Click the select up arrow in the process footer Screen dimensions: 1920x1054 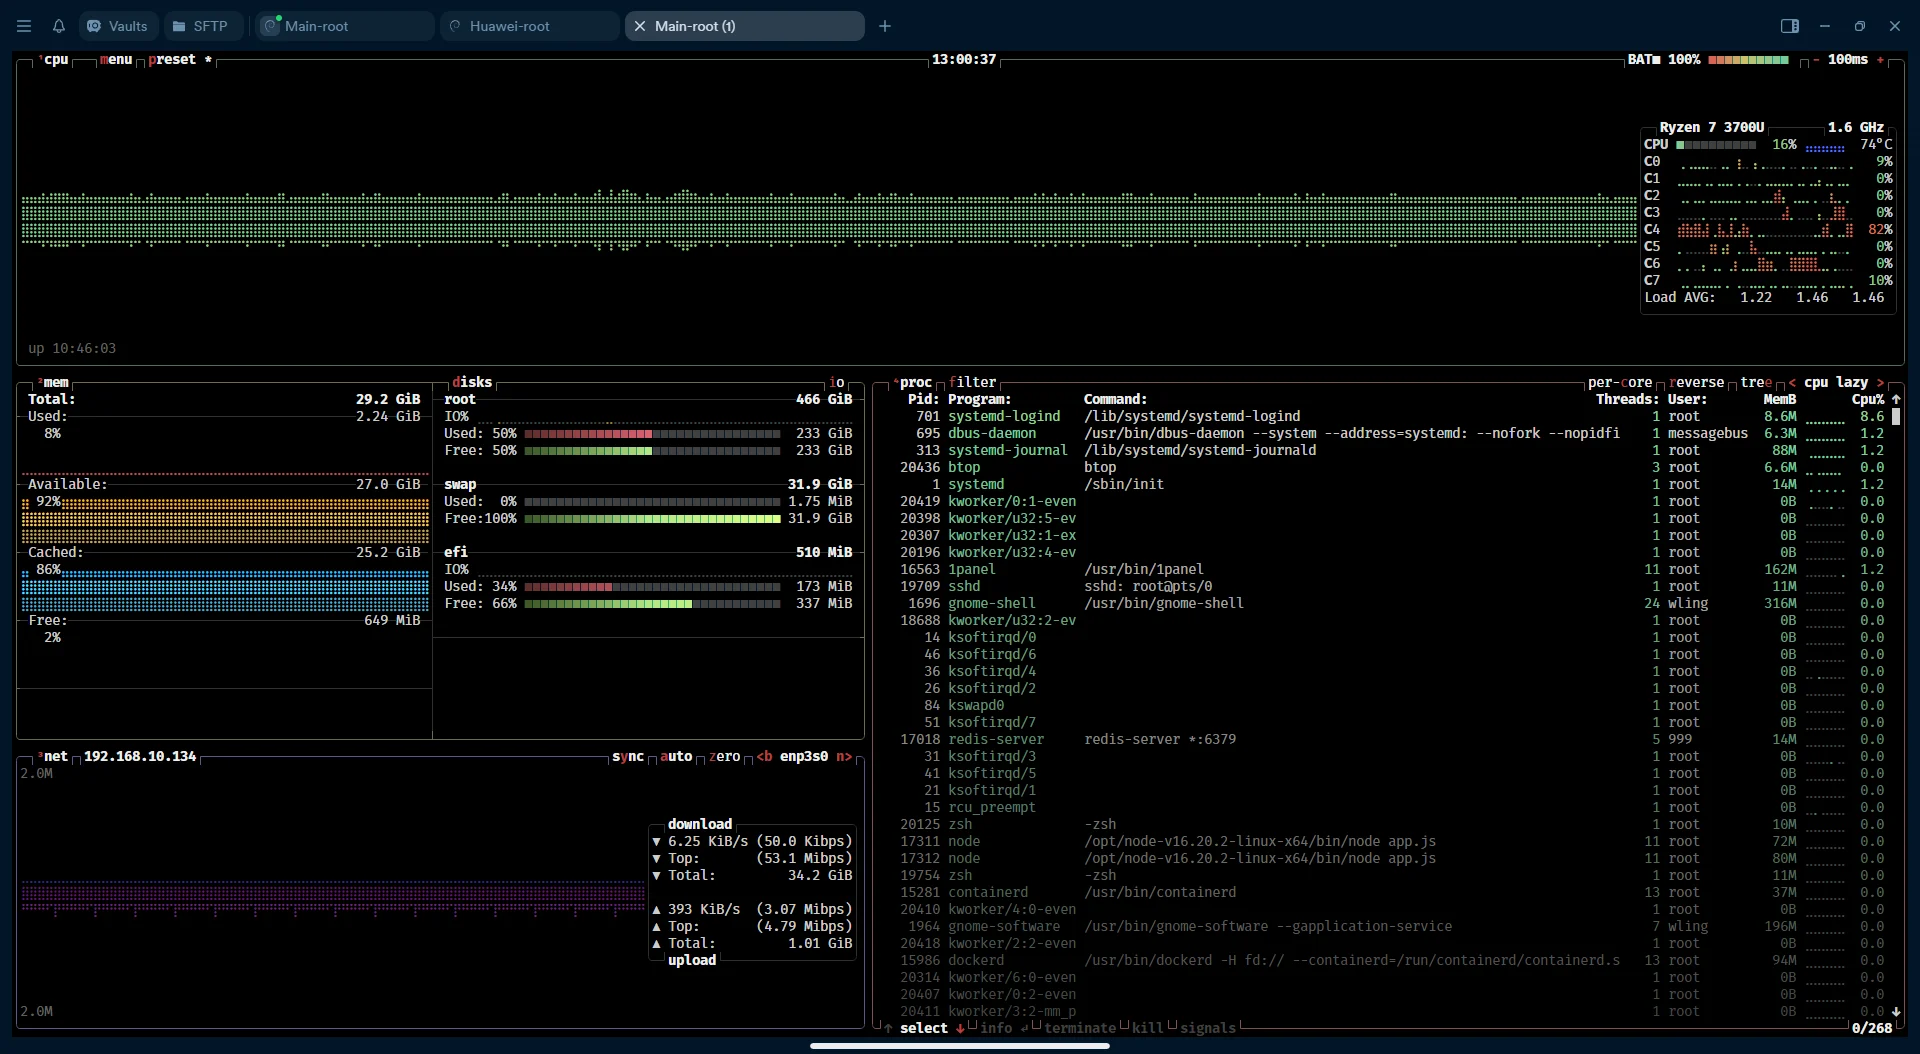click(888, 1028)
